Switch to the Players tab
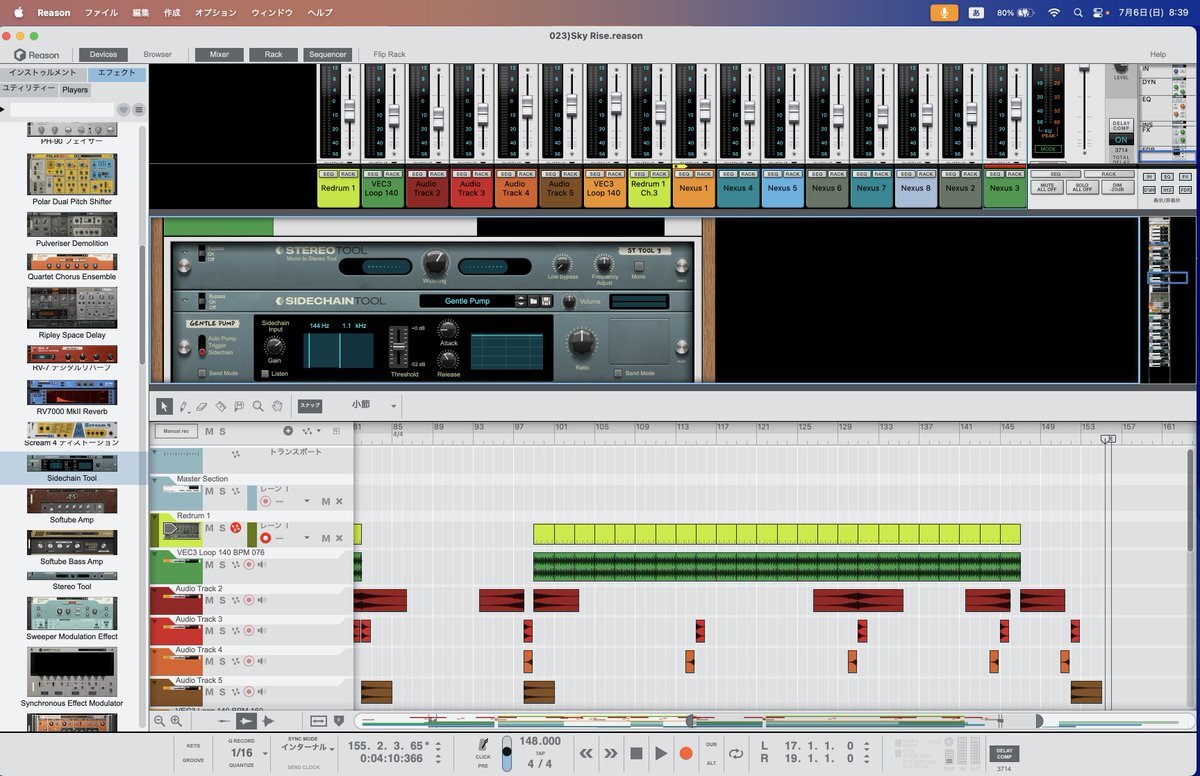Image resolution: width=1200 pixels, height=776 pixels. point(75,90)
